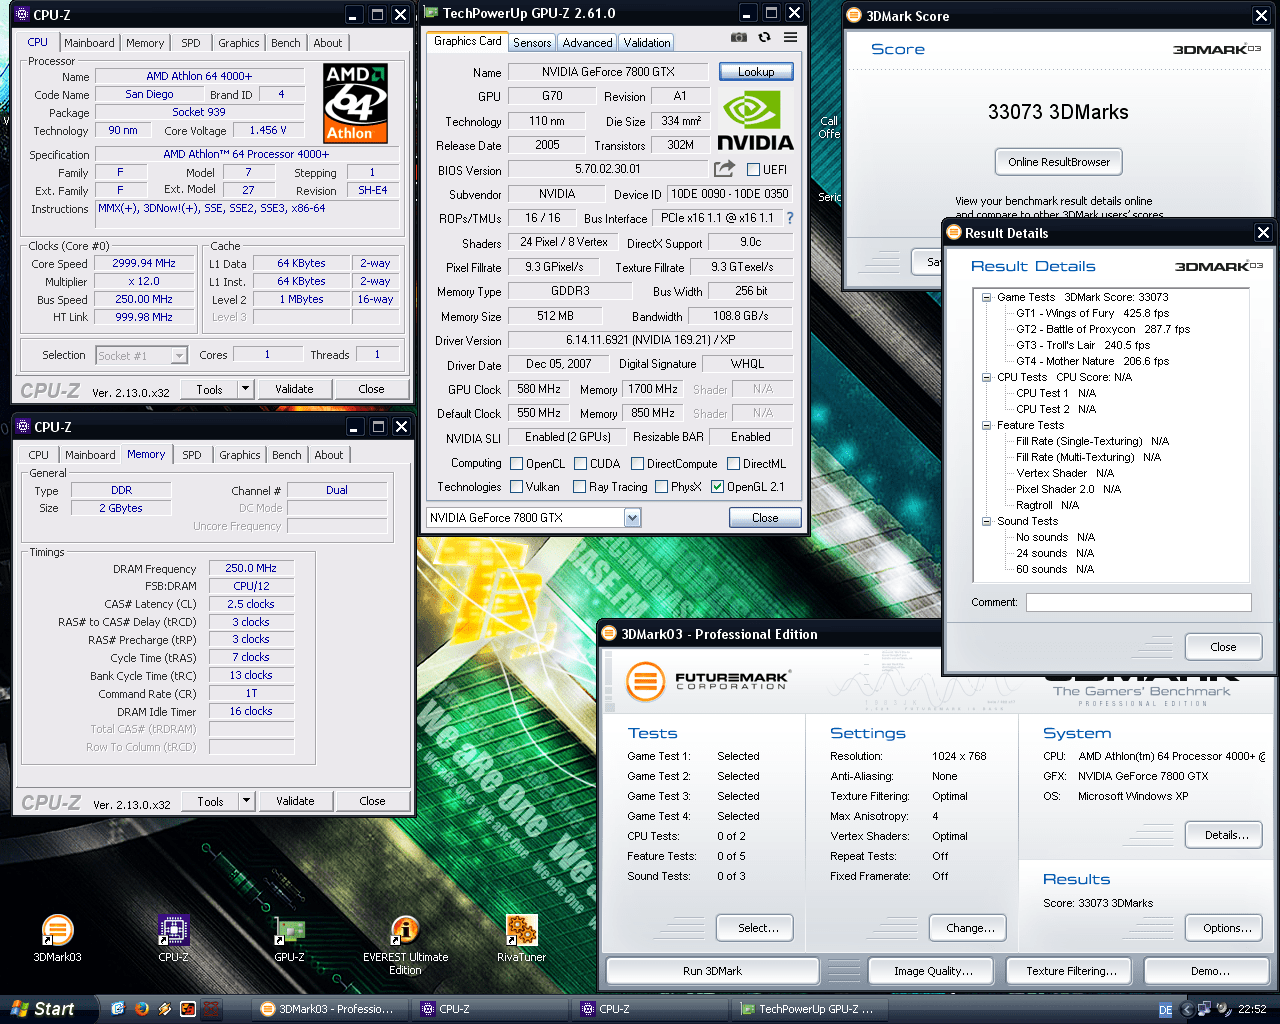1280x1024 pixels.
Task: Collapse the Feature Tests tree node
Action: pos(986,425)
